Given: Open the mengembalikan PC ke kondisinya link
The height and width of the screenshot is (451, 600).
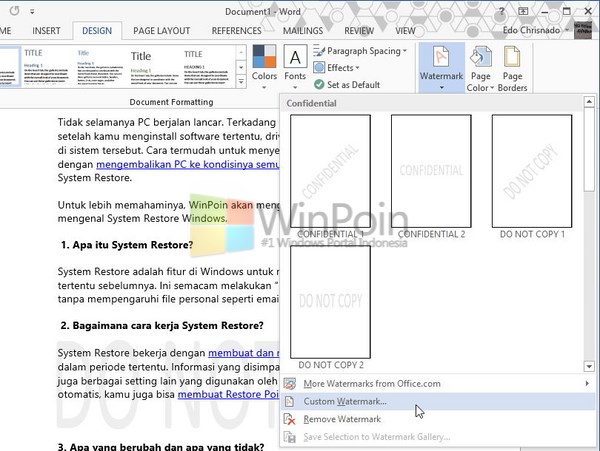Looking at the screenshot, I should (x=188, y=164).
